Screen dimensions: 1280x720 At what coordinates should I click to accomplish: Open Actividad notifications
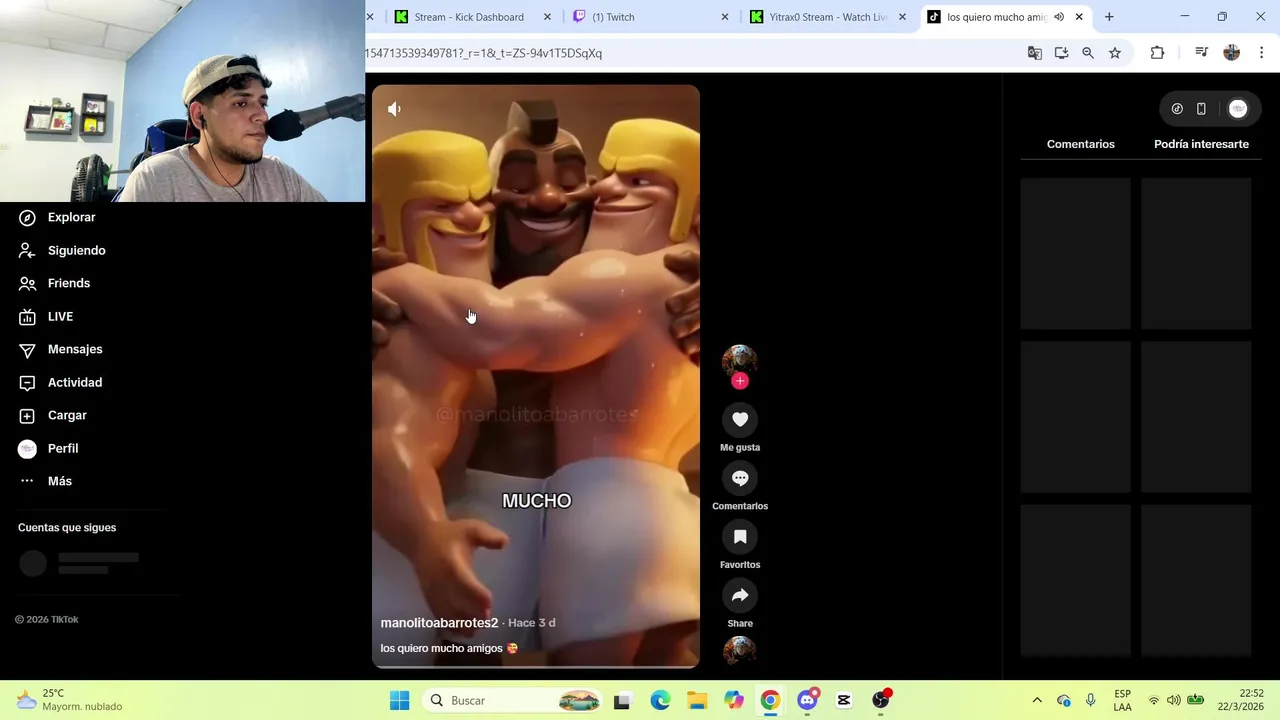(61, 382)
